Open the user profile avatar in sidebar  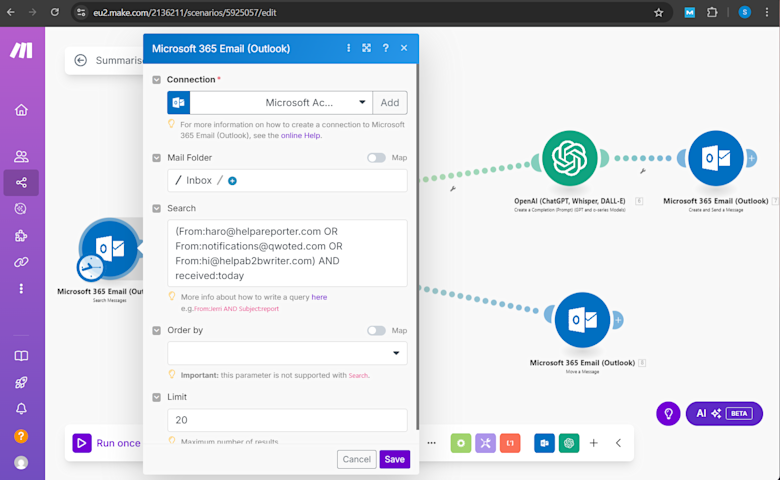click(x=21, y=463)
